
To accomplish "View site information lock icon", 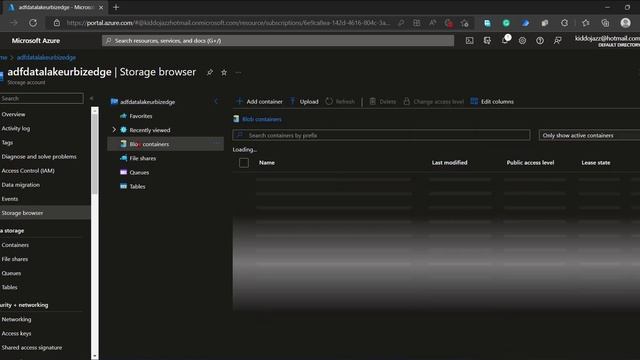I will 57,23.
